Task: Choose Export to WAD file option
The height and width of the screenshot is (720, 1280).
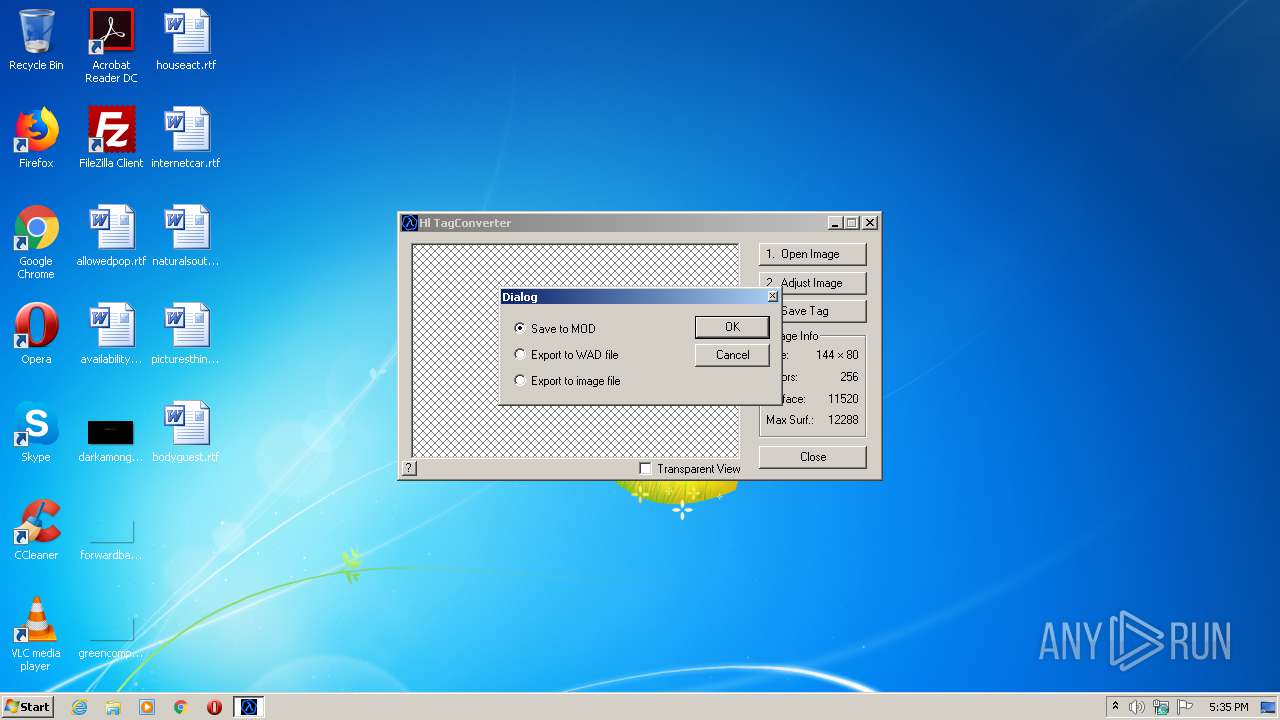Action: [566, 354]
